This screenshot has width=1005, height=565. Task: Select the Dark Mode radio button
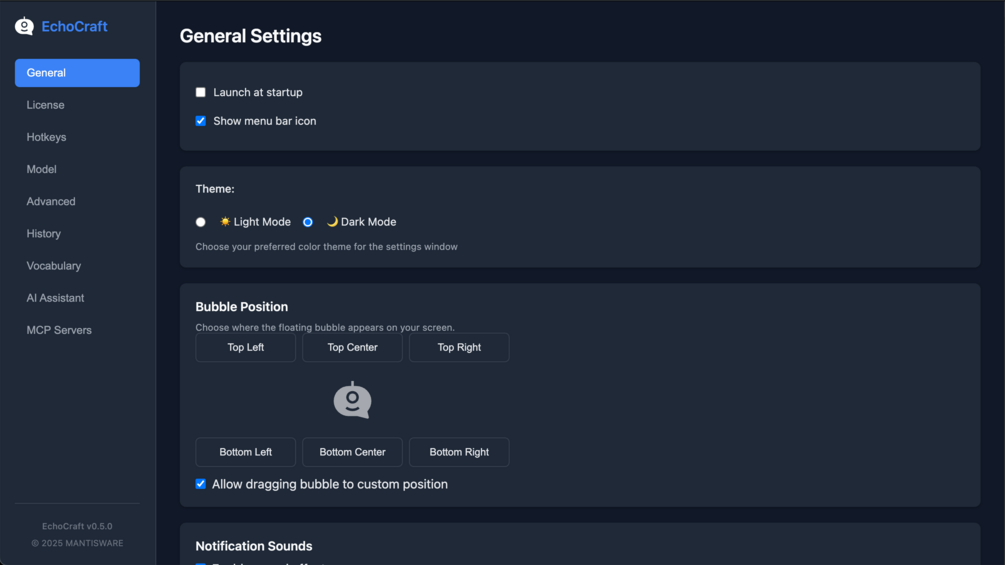click(308, 222)
